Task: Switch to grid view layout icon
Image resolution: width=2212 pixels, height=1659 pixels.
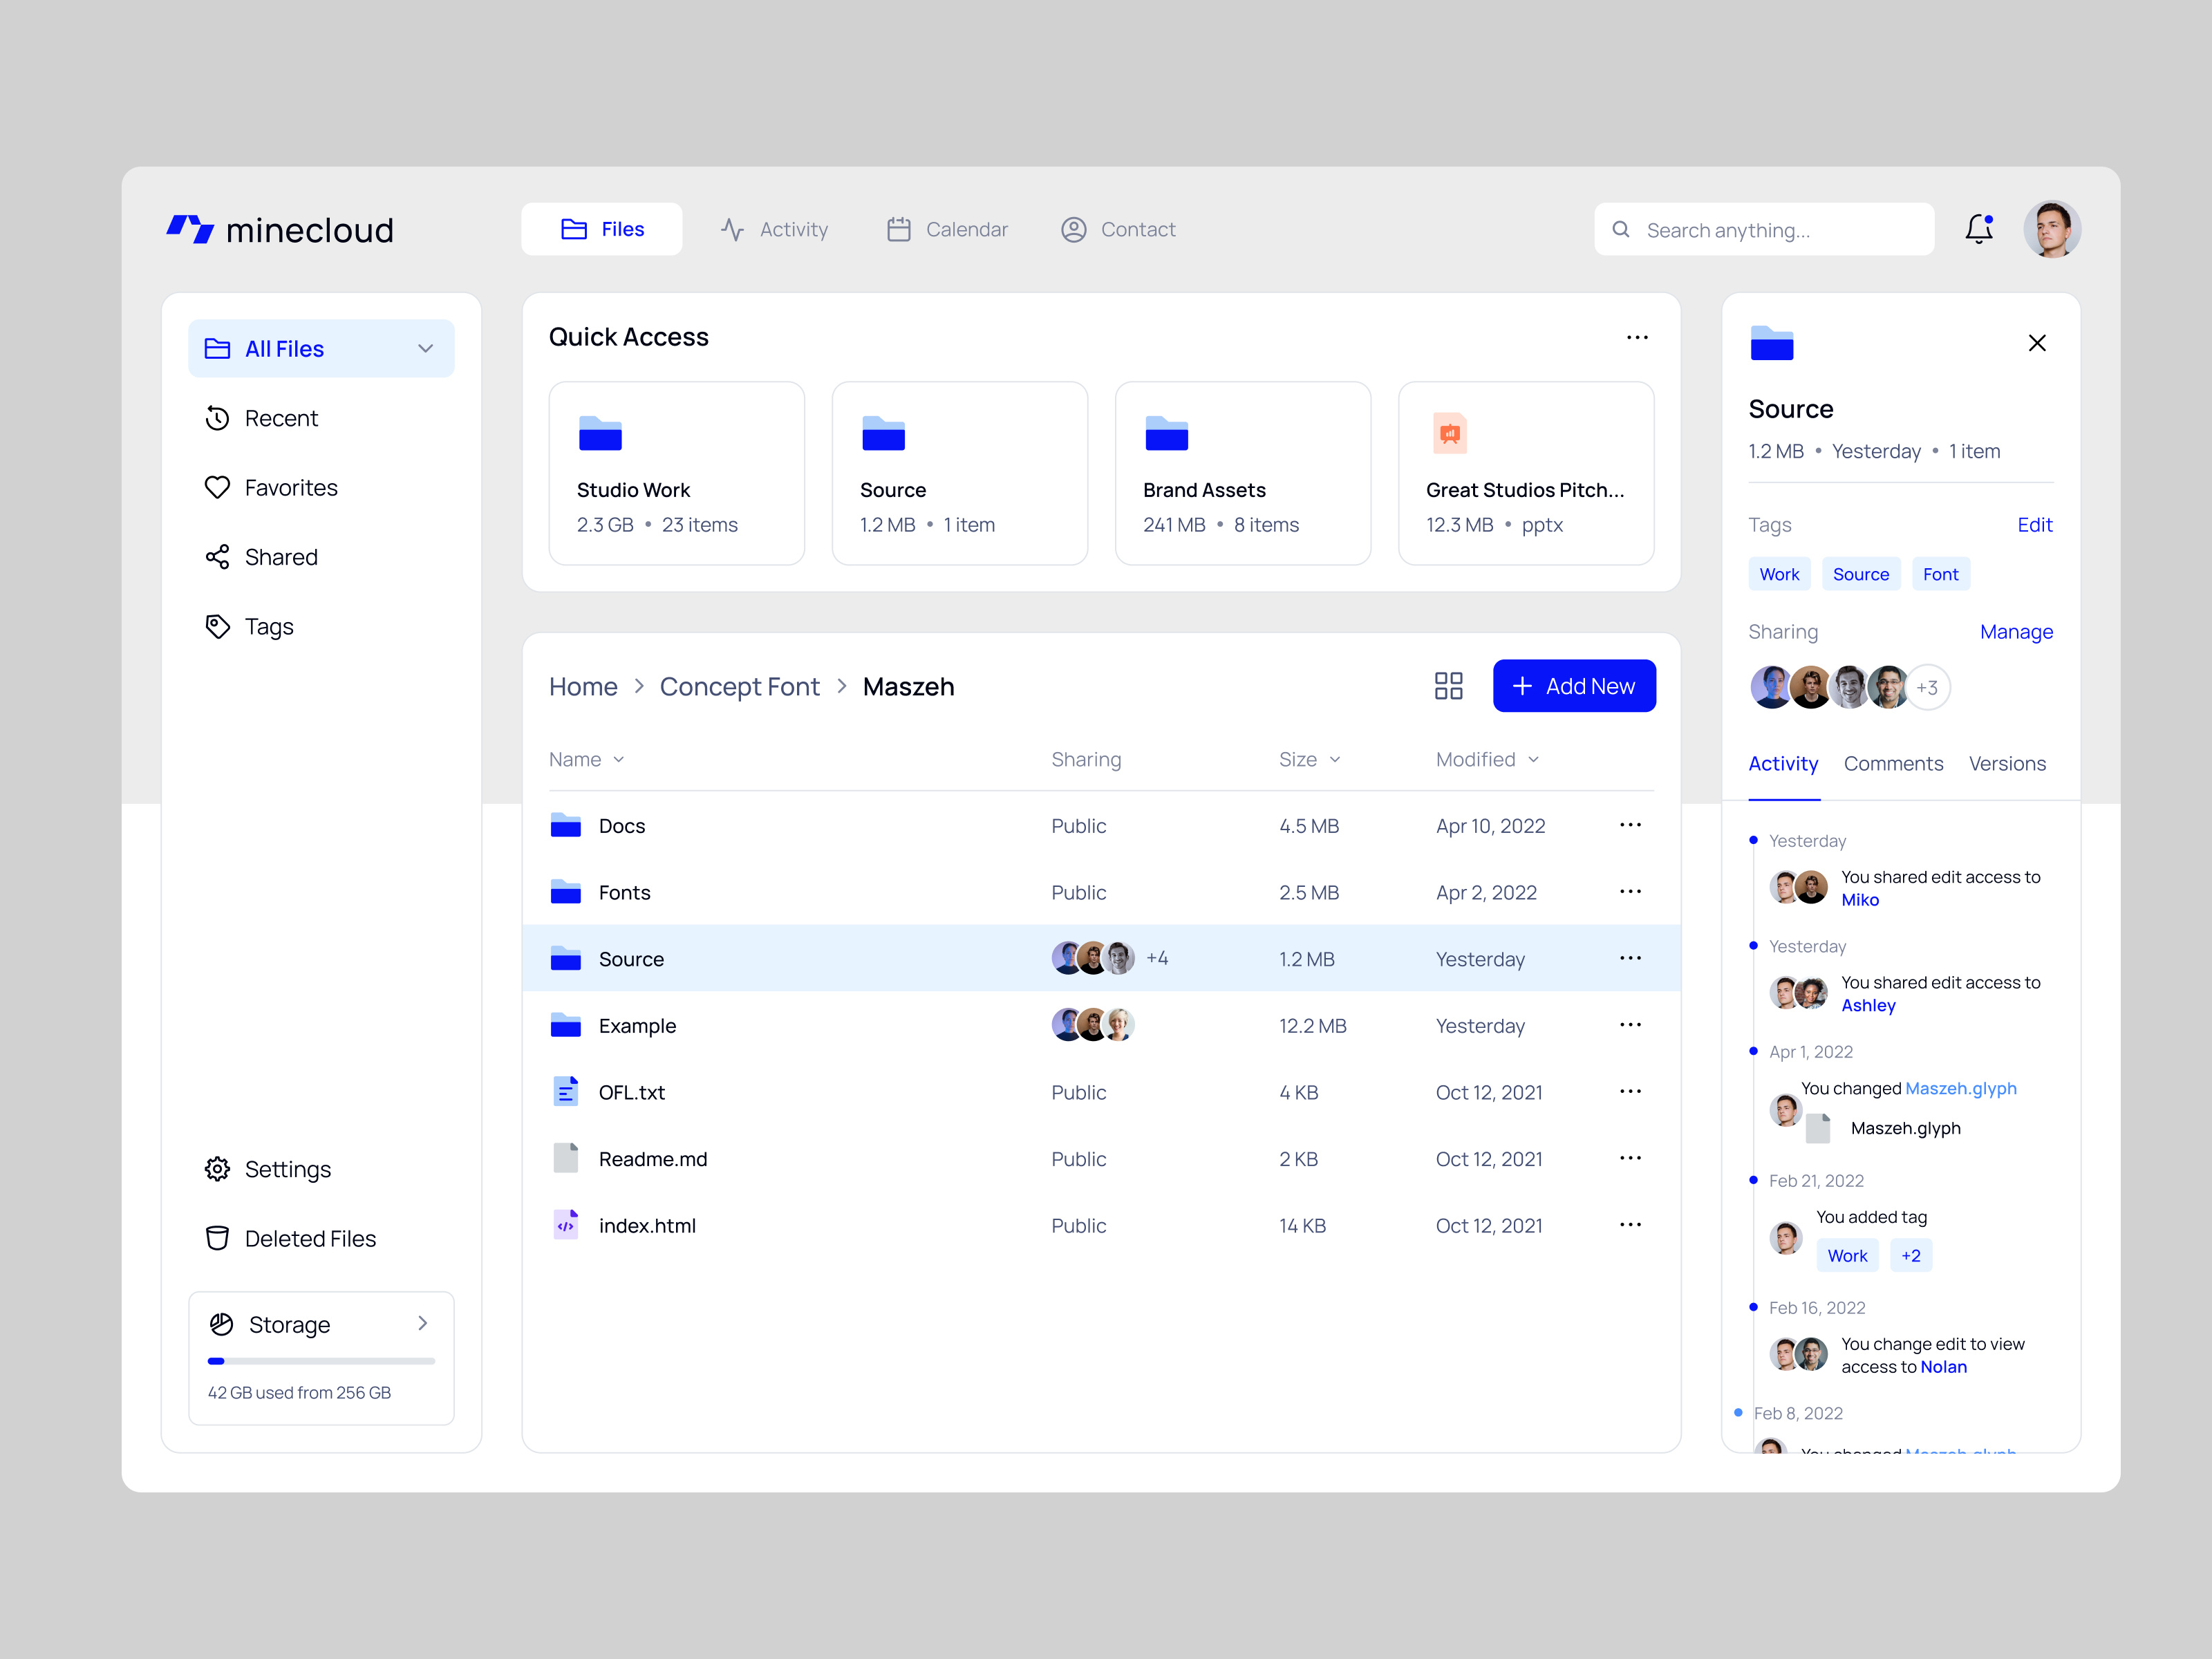Action: point(1448,686)
